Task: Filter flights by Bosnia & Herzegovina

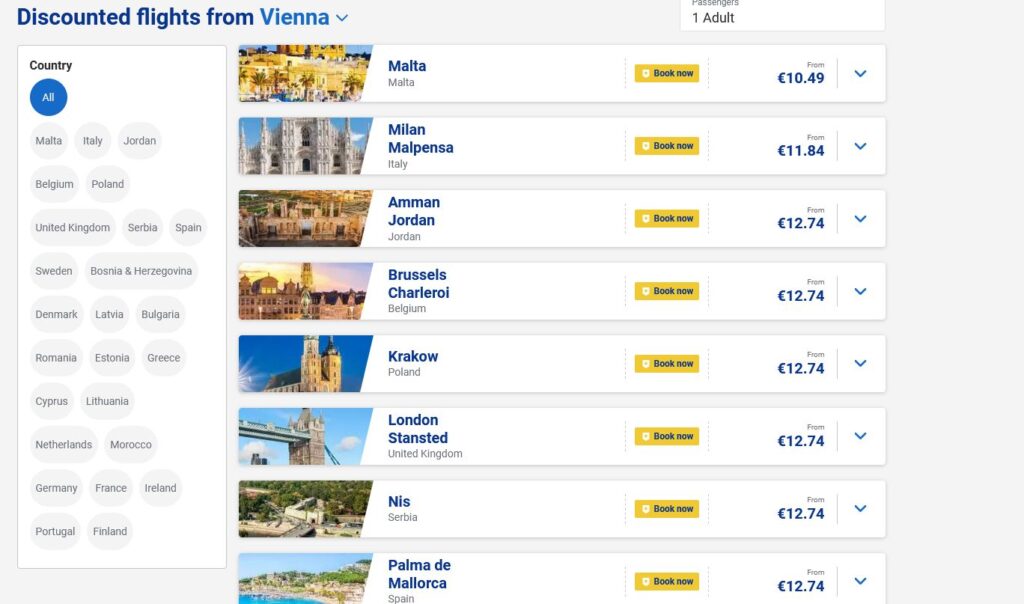Action: pos(140,271)
